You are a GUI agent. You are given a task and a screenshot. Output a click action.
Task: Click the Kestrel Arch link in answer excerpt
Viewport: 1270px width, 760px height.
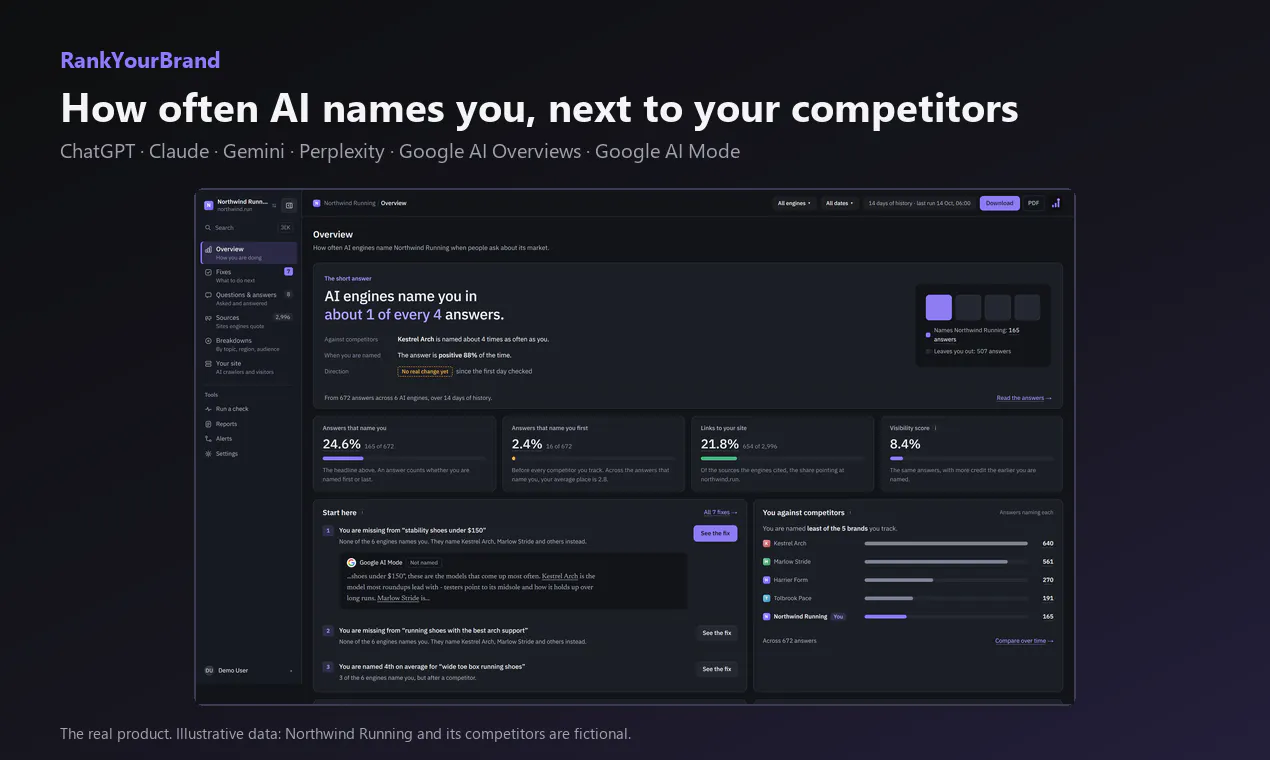(560, 576)
